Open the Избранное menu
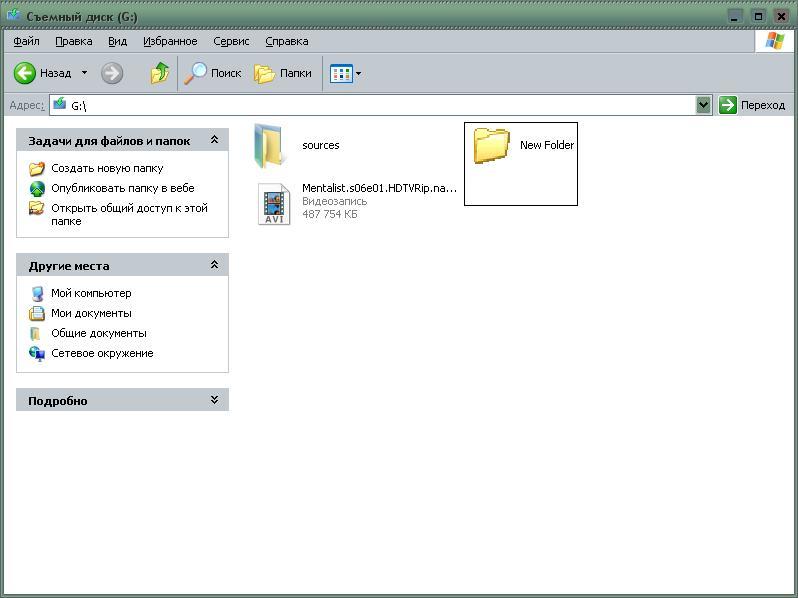 (170, 41)
